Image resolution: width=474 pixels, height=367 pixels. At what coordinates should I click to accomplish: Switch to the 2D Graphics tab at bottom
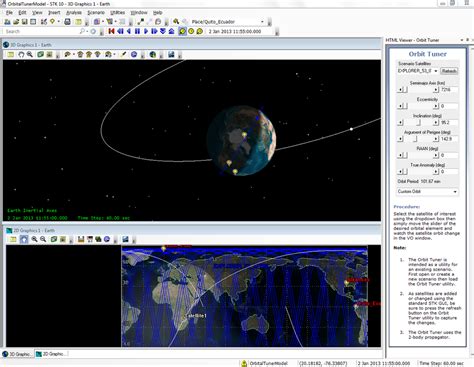coord(52,354)
